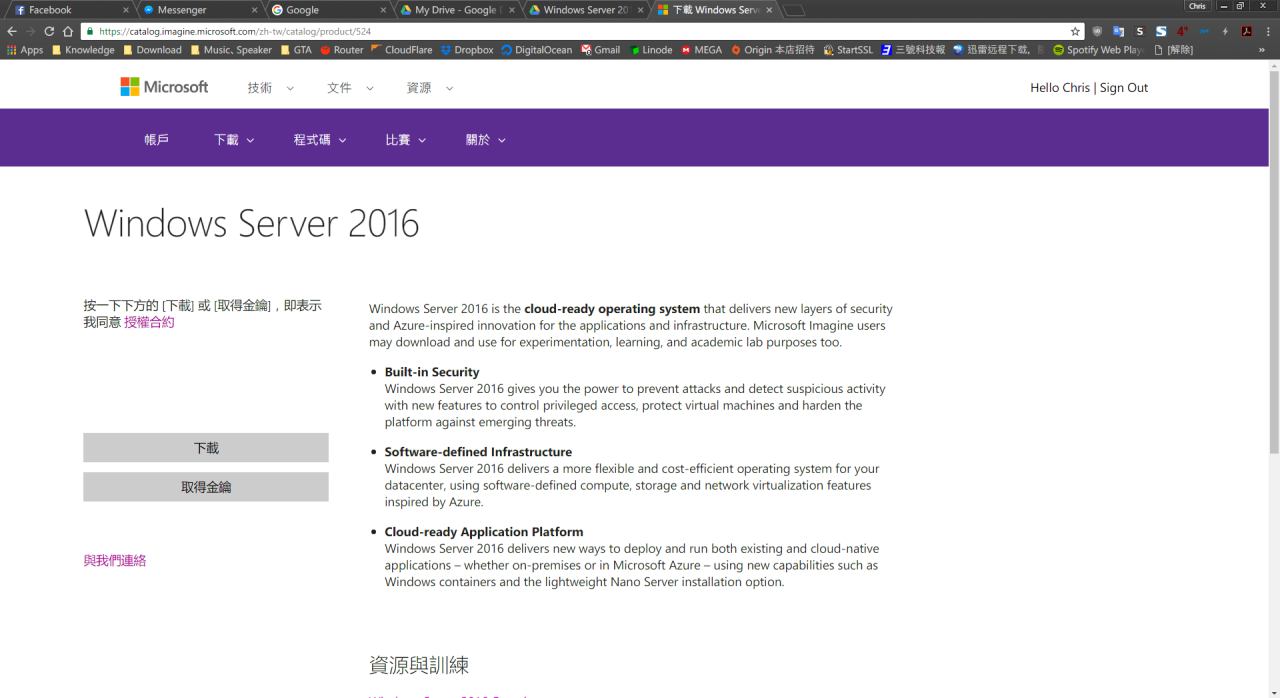This screenshot has width=1280, height=698.
Task: Reload the page with refresh icon
Action: pyautogui.click(x=49, y=31)
